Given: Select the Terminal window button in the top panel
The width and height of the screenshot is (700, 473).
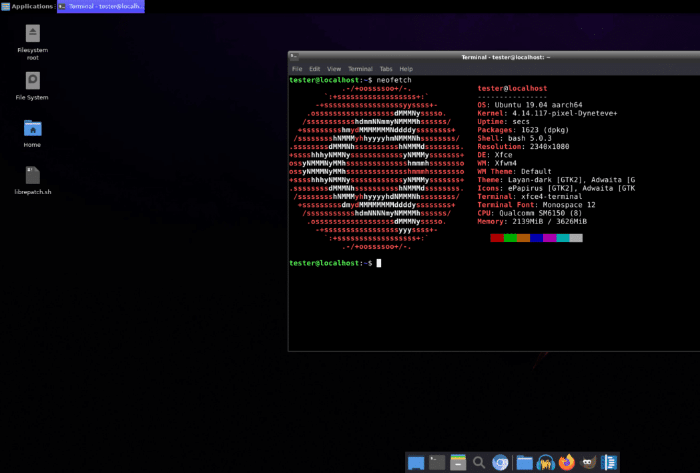Looking at the screenshot, I should (x=101, y=6).
